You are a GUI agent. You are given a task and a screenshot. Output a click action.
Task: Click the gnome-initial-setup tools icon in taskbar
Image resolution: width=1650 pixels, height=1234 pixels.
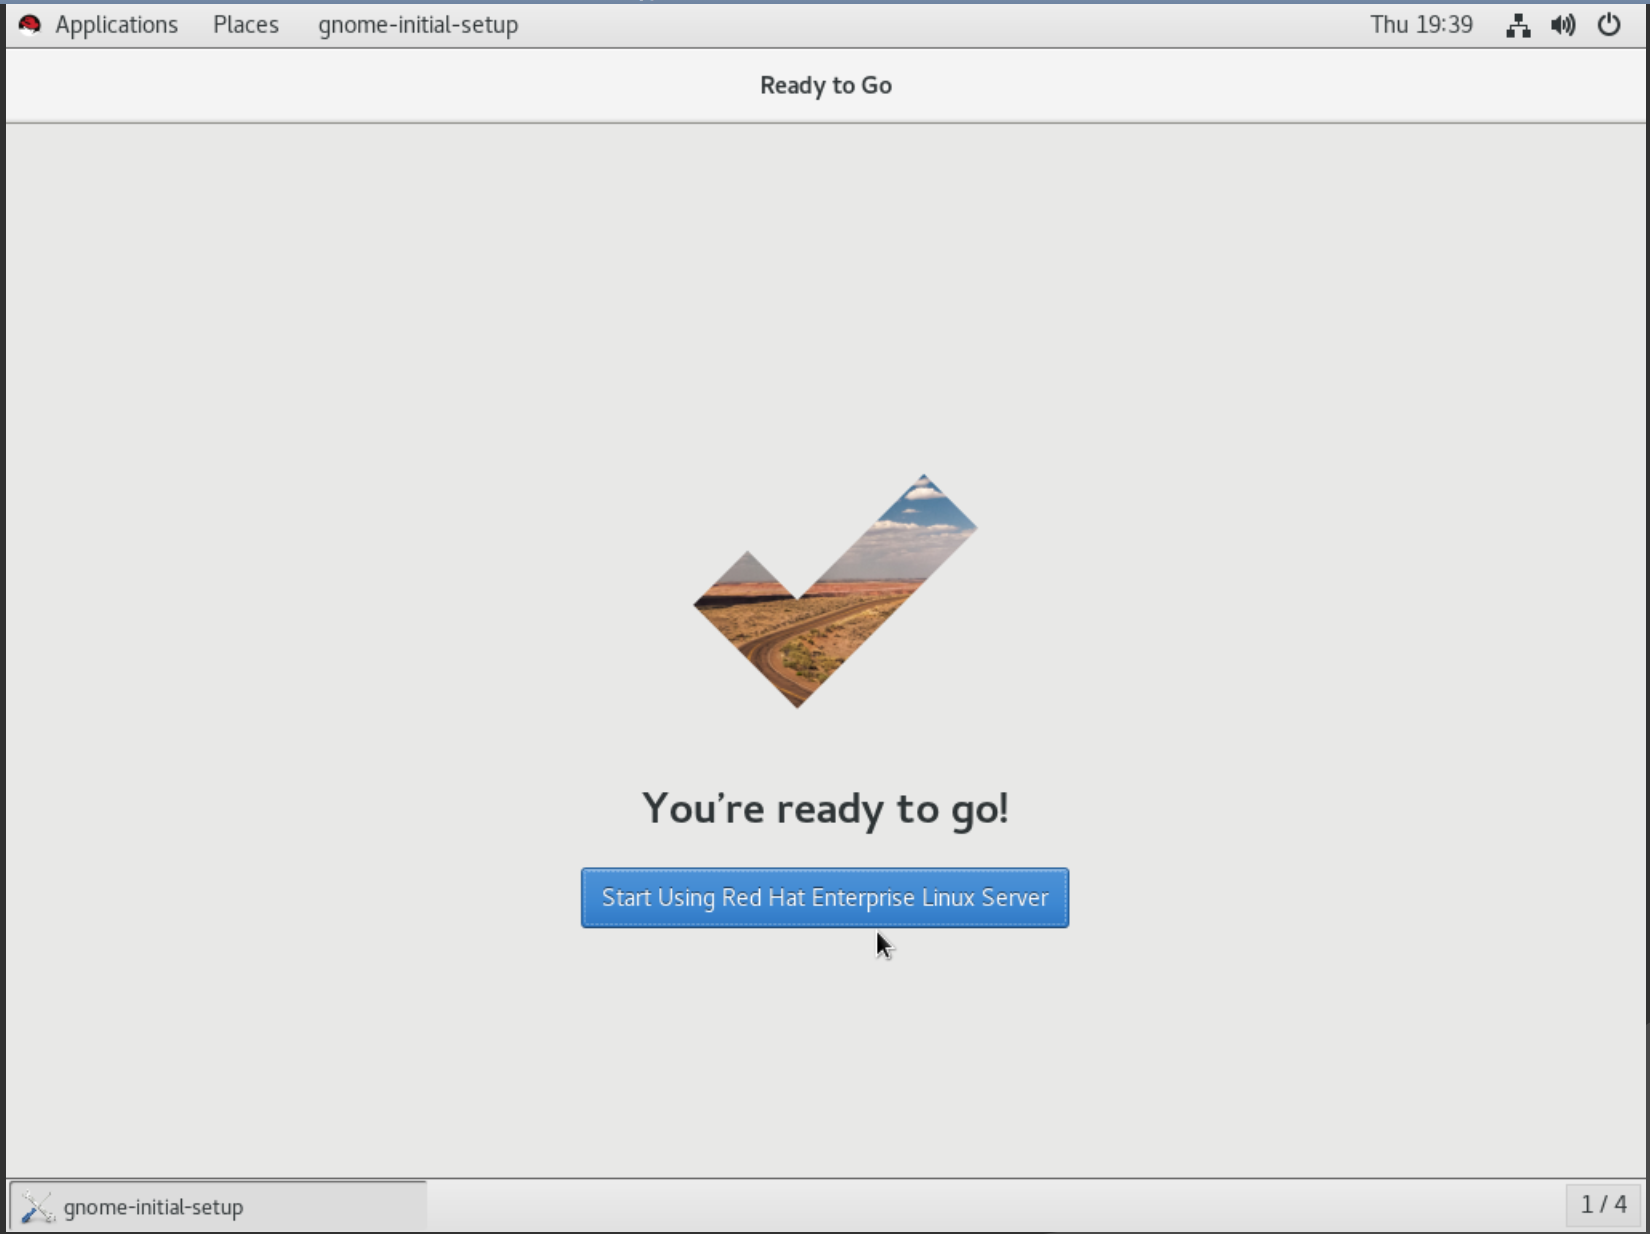(37, 1207)
